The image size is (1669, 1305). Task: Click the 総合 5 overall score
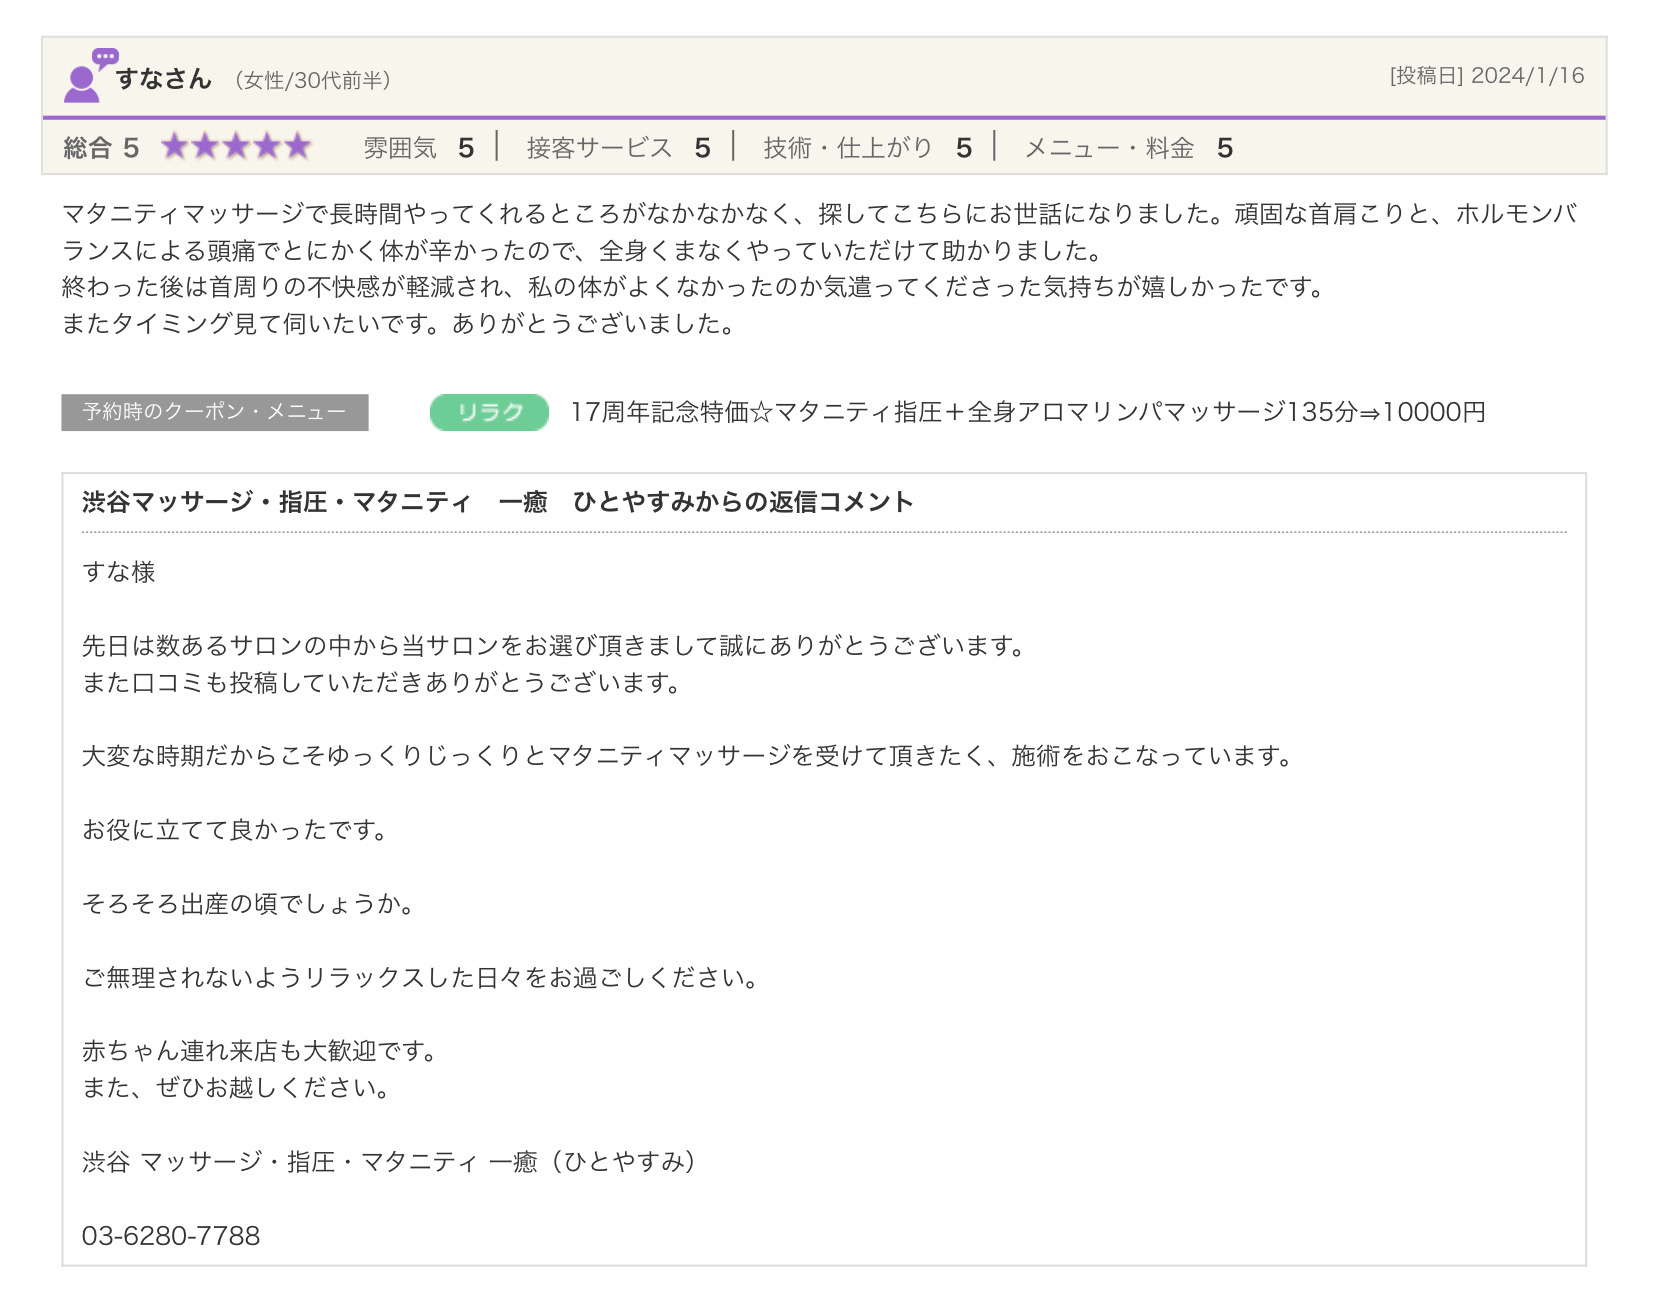coord(101,148)
